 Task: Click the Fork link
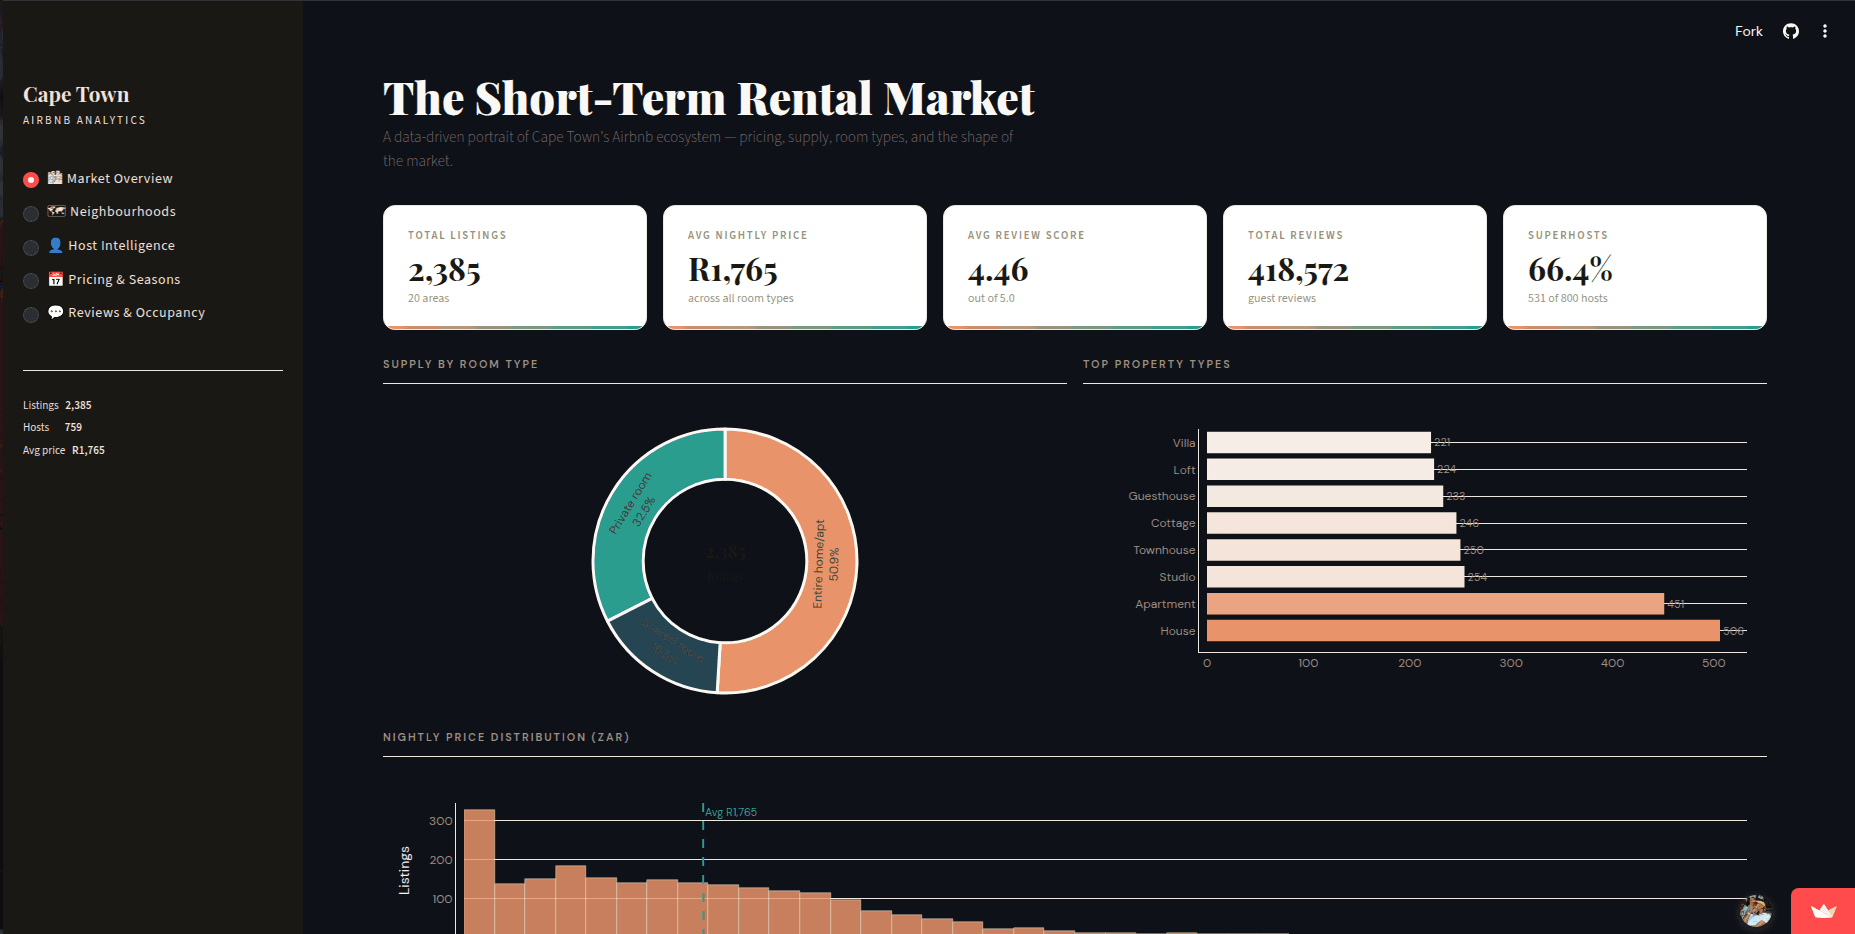[x=1748, y=31]
